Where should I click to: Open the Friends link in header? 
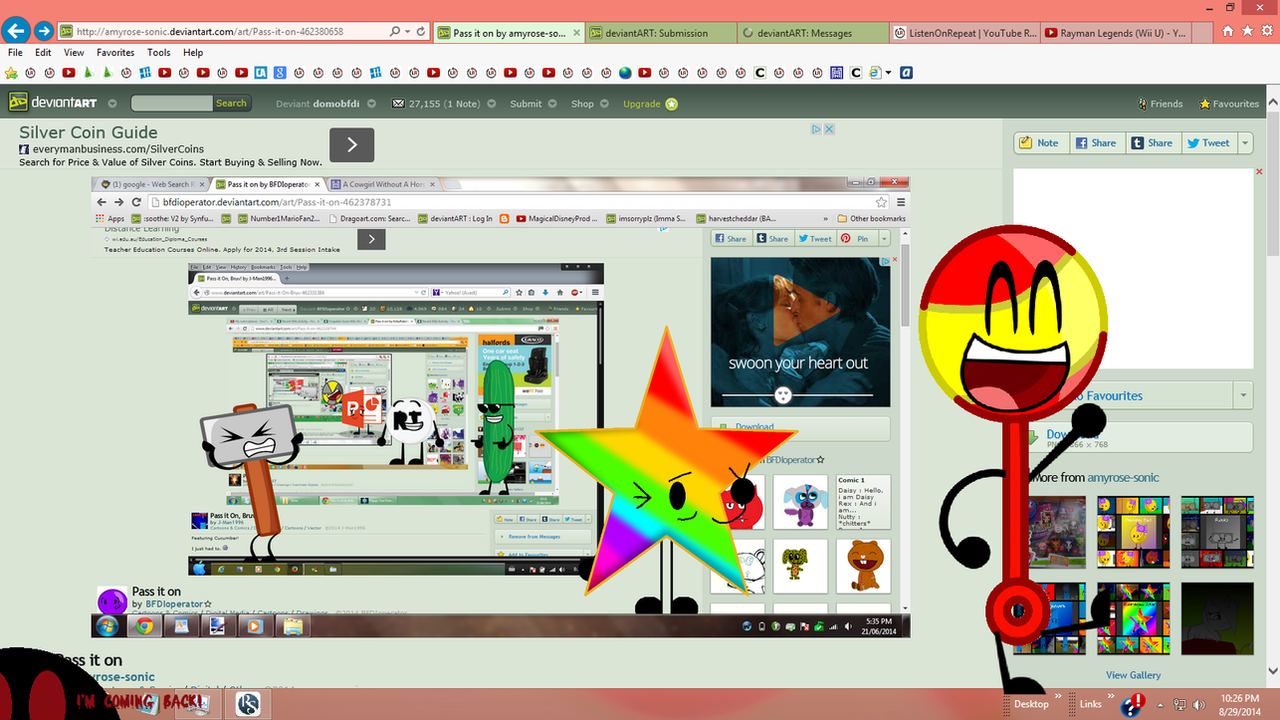click(1160, 104)
